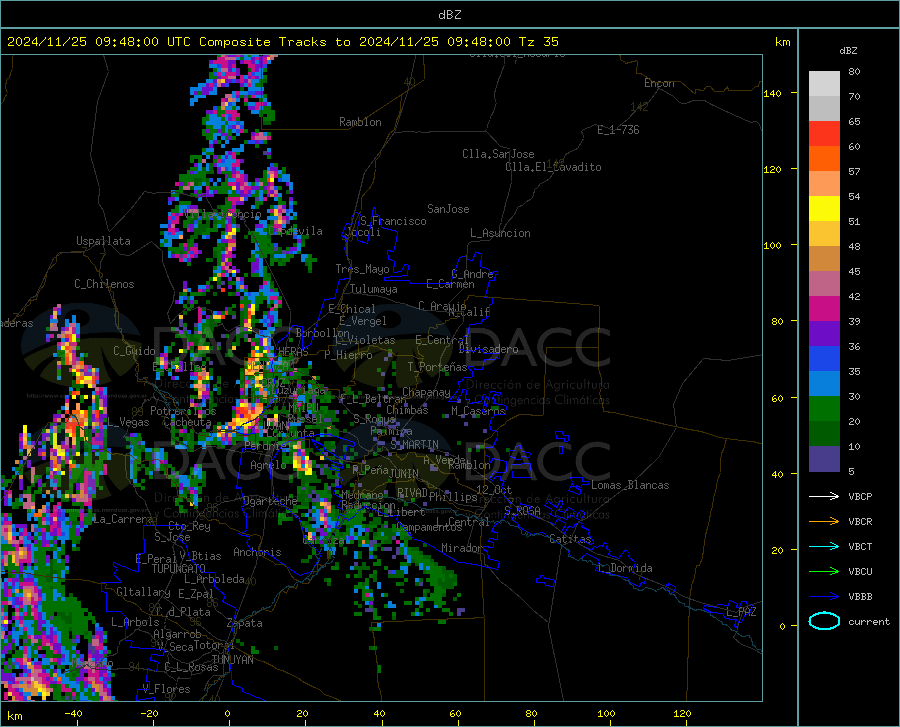
Task: Click the 'S_MARTIN' map label
Action: (414, 445)
